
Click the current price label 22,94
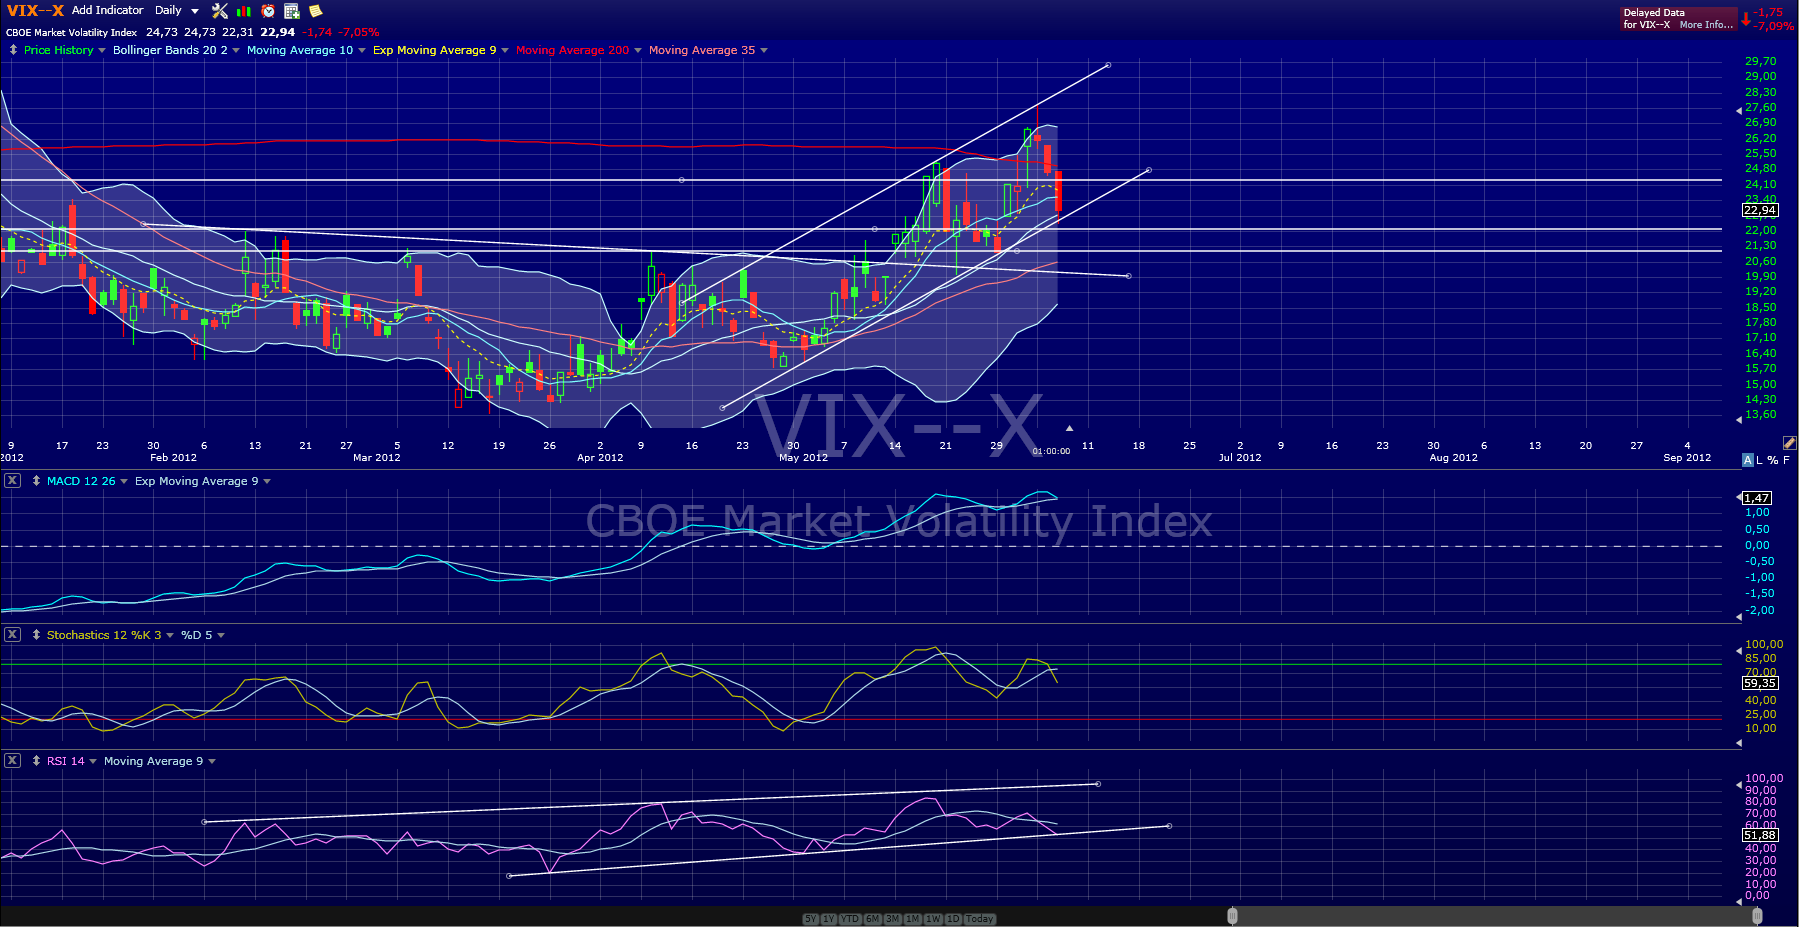1760,210
